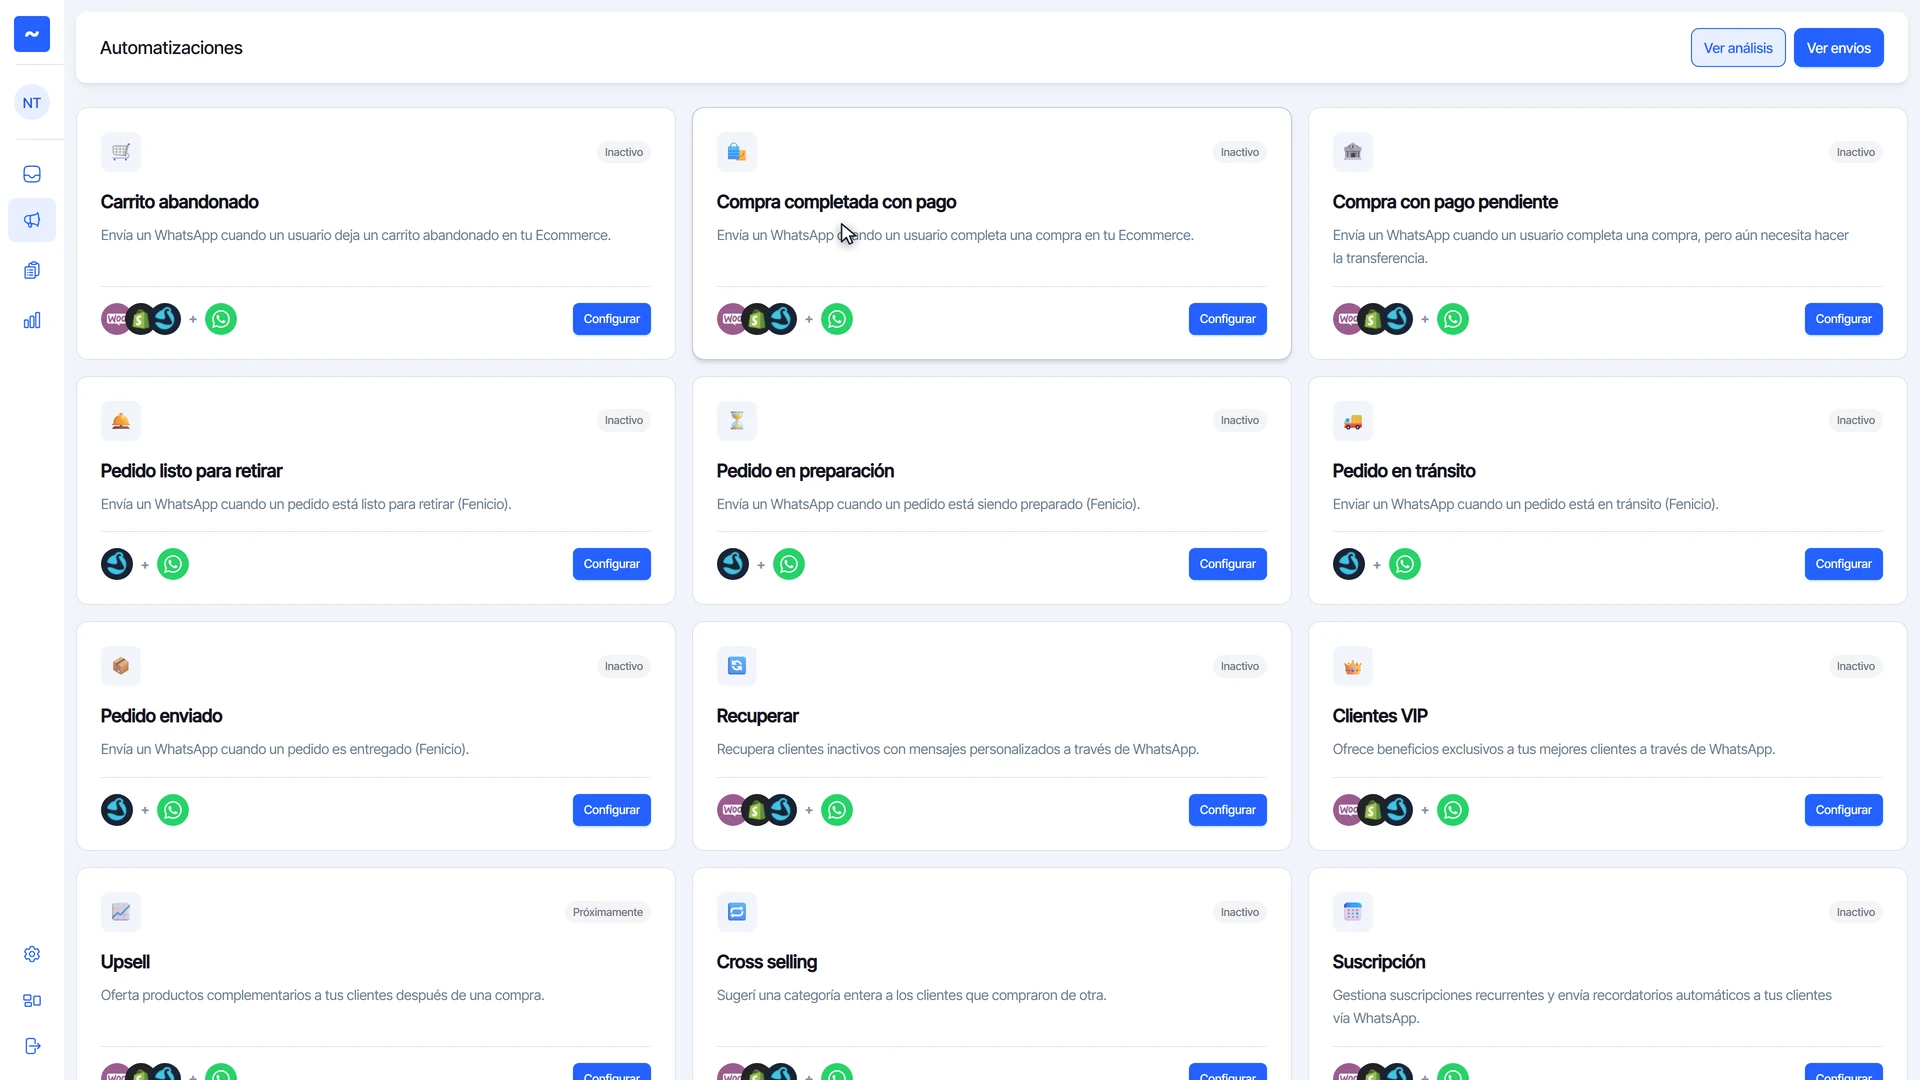Open Ver envíos

(1838, 48)
